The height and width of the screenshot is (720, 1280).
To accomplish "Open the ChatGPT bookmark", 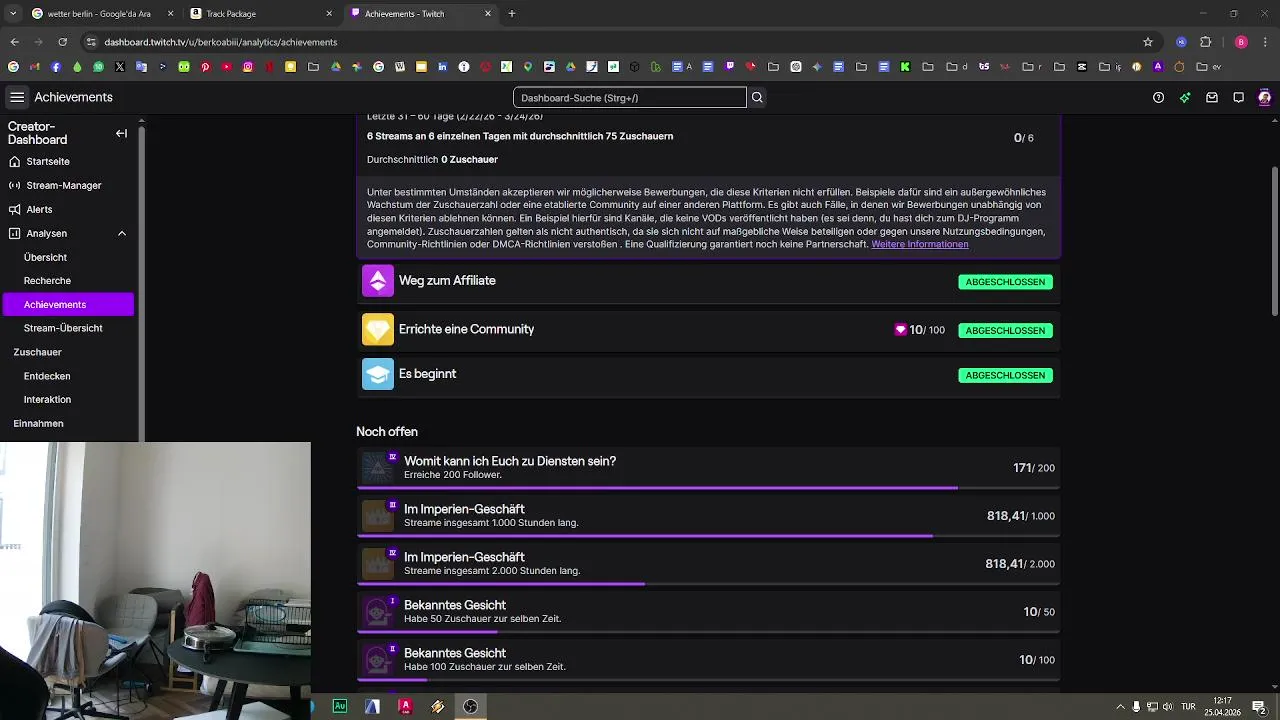I will point(796,67).
